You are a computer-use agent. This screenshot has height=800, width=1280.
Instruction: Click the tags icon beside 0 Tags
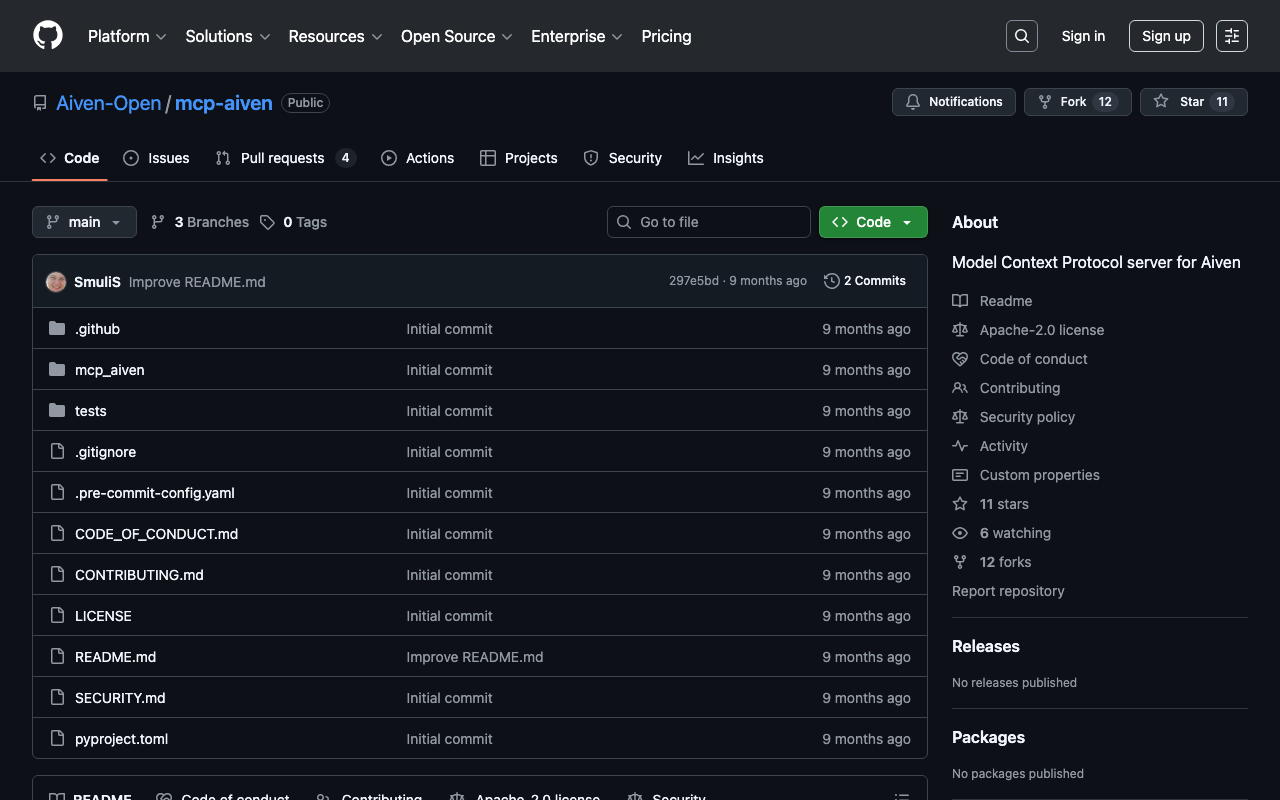[x=267, y=222]
